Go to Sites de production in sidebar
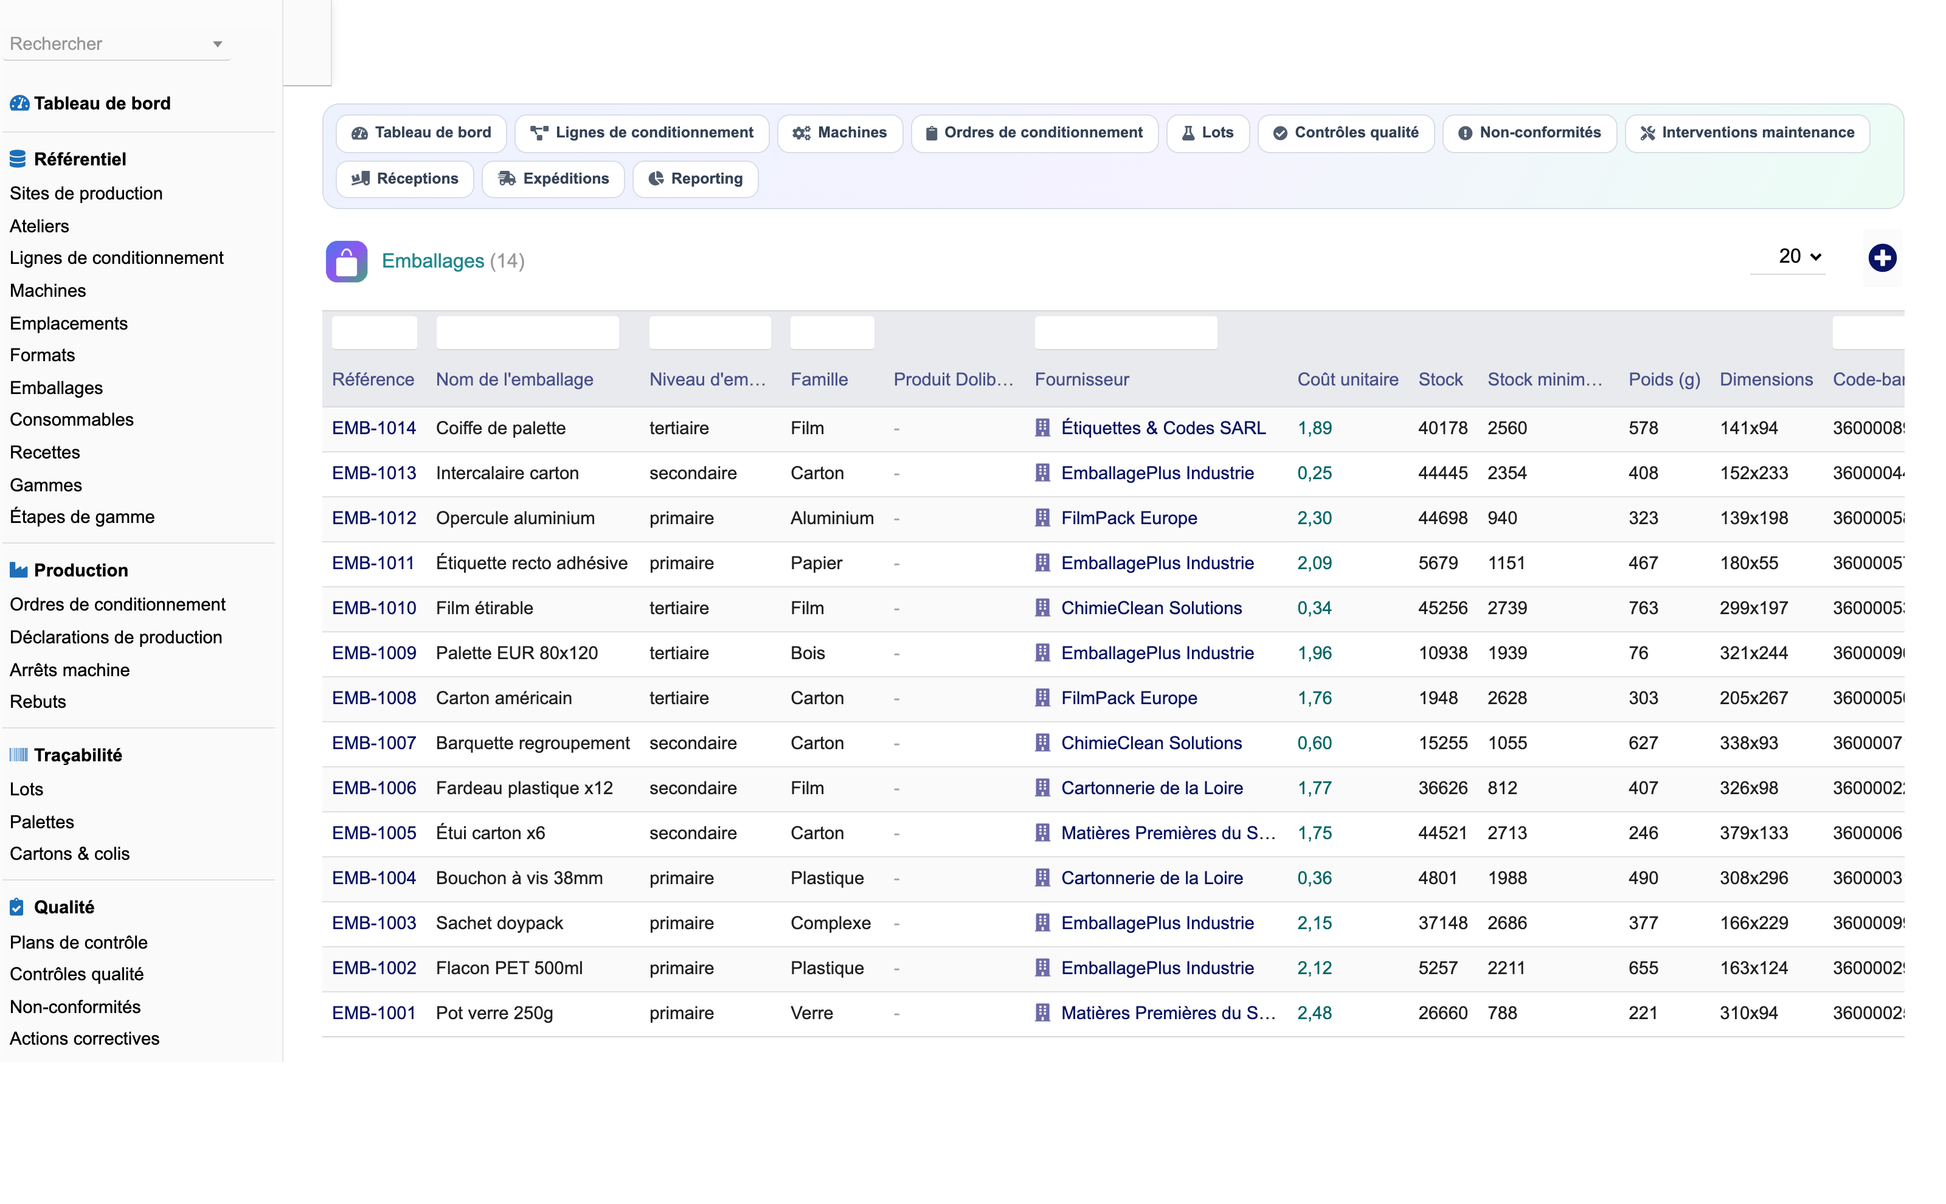Viewport: 1946px width, 1204px height. [x=86, y=193]
